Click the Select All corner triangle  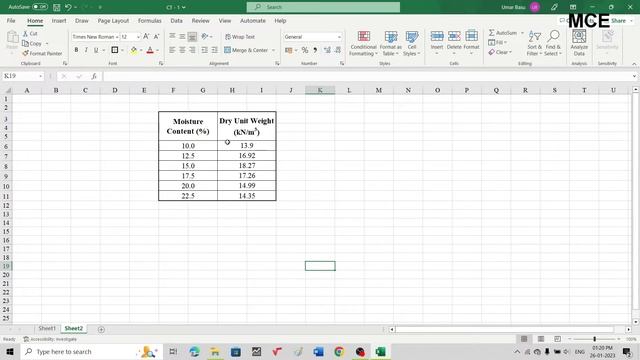coord(7,90)
